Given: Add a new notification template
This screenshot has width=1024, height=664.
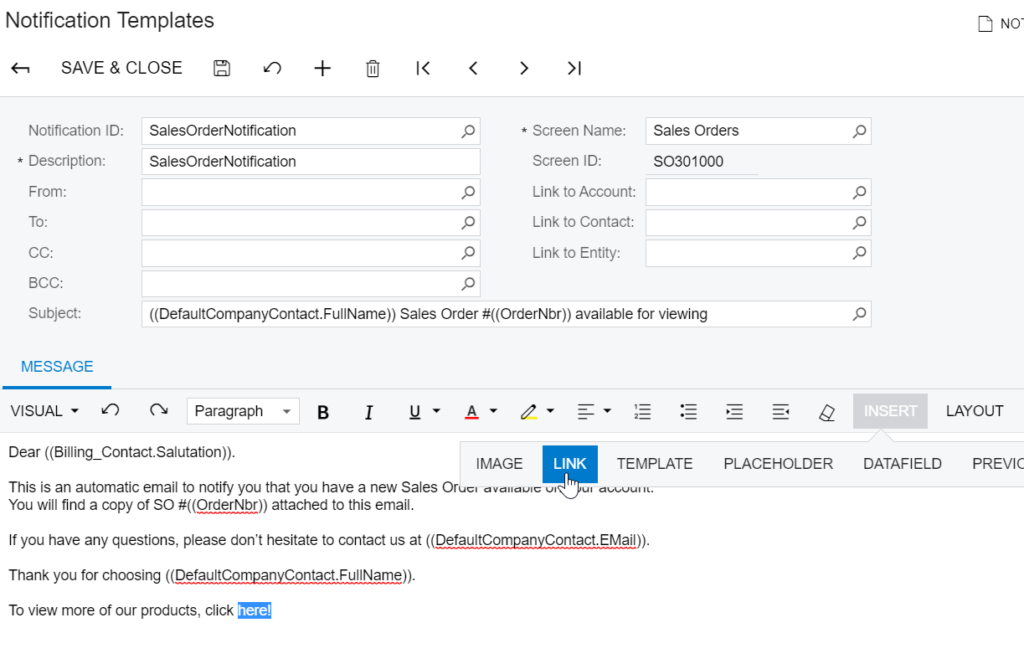Looking at the screenshot, I should pyautogui.click(x=322, y=68).
